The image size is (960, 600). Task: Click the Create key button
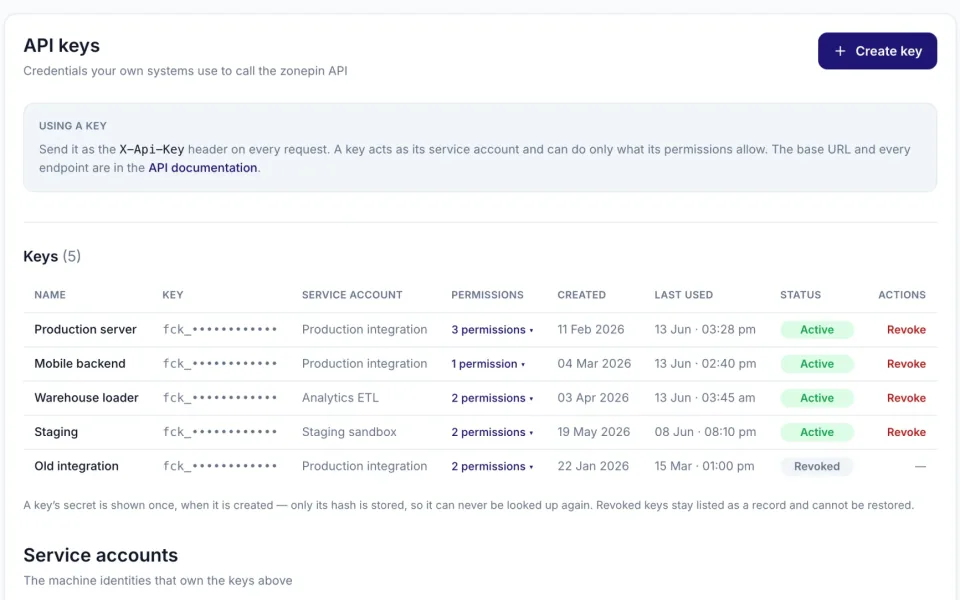click(877, 51)
